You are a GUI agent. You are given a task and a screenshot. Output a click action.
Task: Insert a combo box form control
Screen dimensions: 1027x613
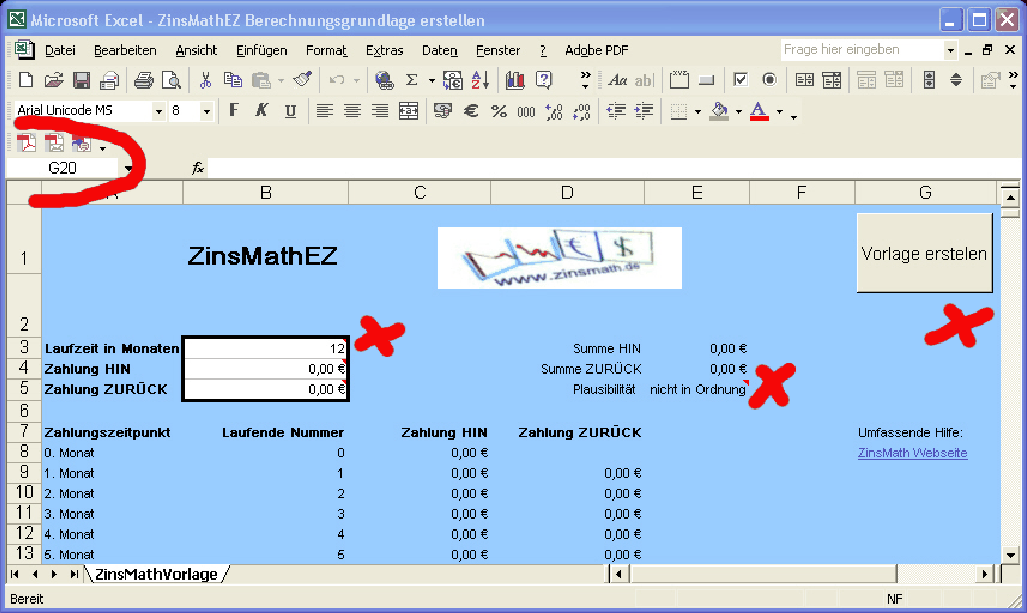(x=832, y=80)
